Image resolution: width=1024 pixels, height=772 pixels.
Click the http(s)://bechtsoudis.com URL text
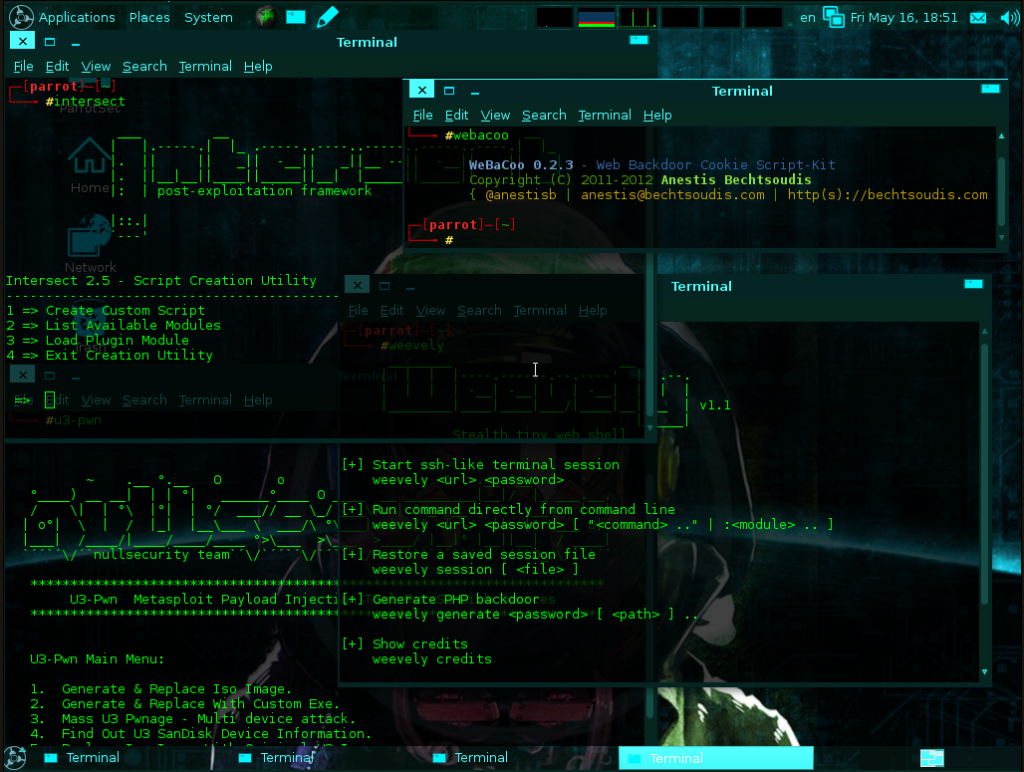[887, 195]
